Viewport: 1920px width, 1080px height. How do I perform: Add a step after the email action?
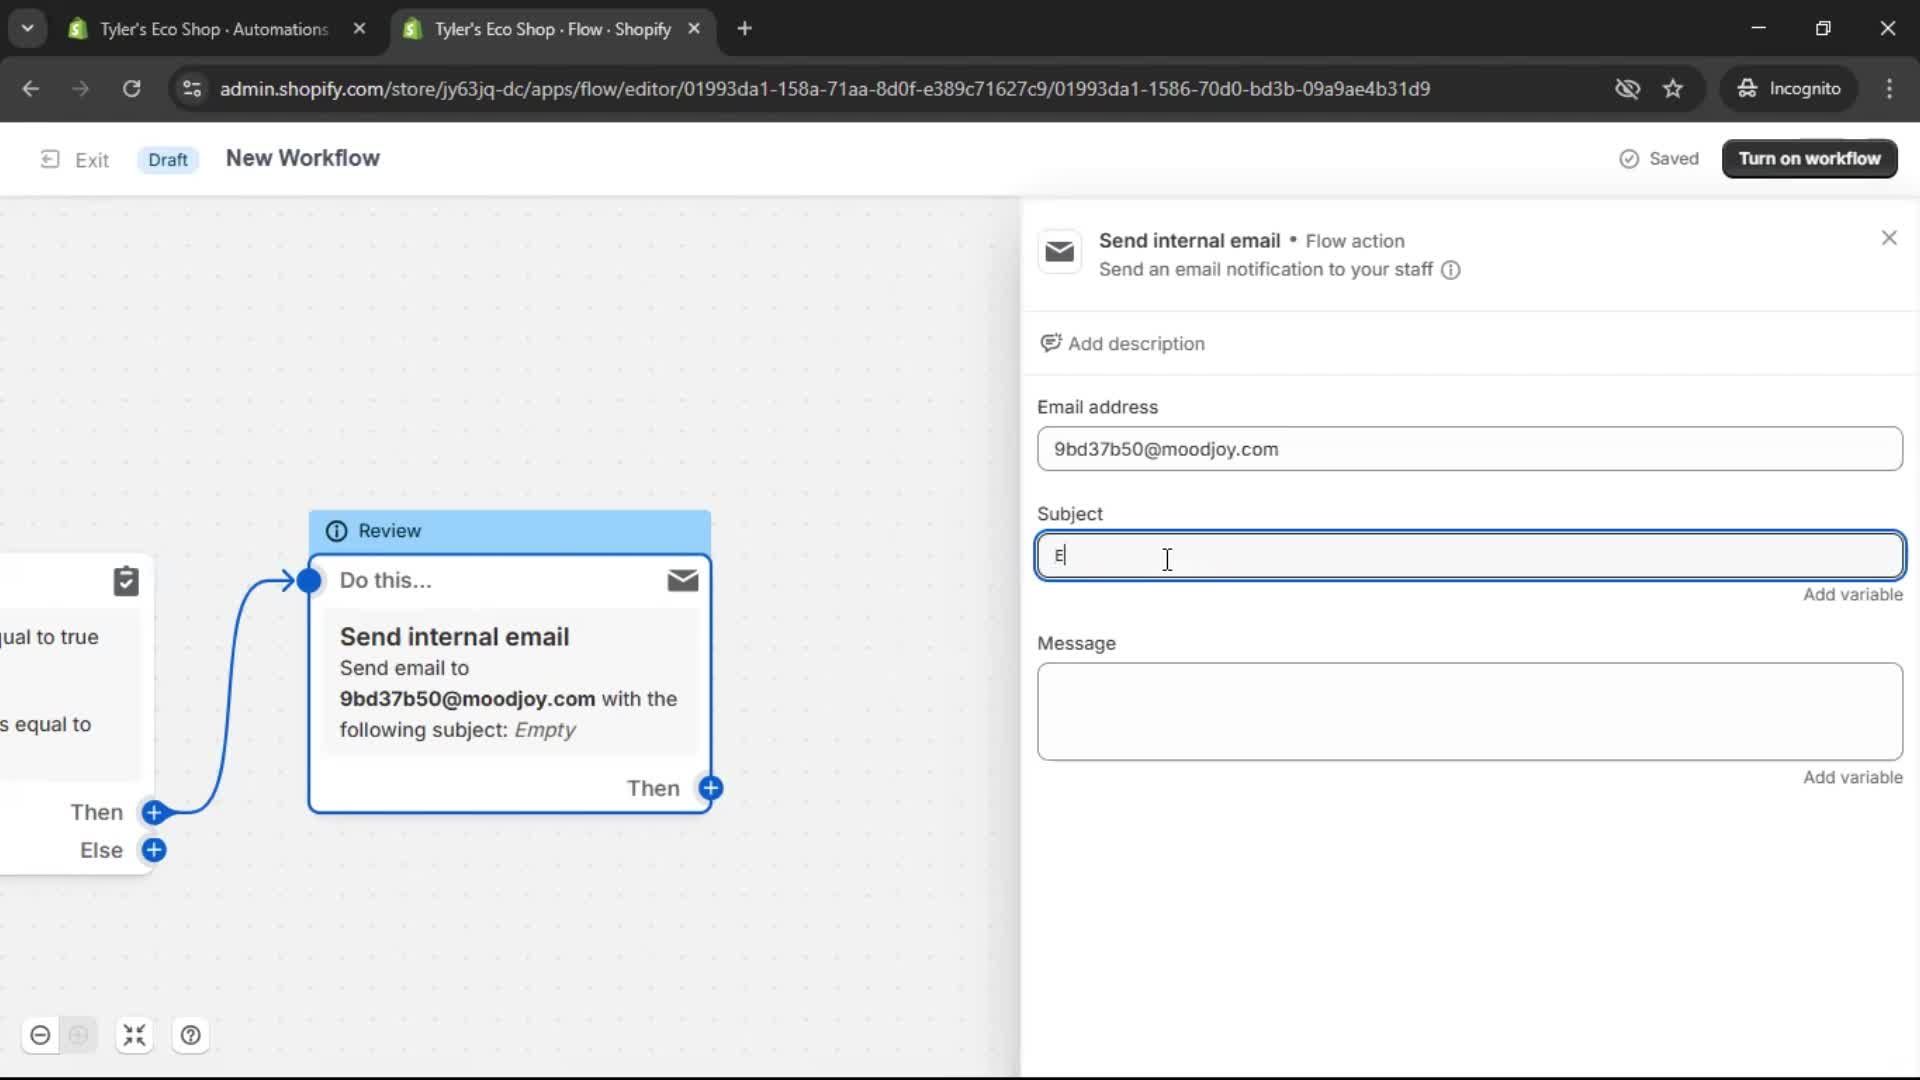point(711,788)
